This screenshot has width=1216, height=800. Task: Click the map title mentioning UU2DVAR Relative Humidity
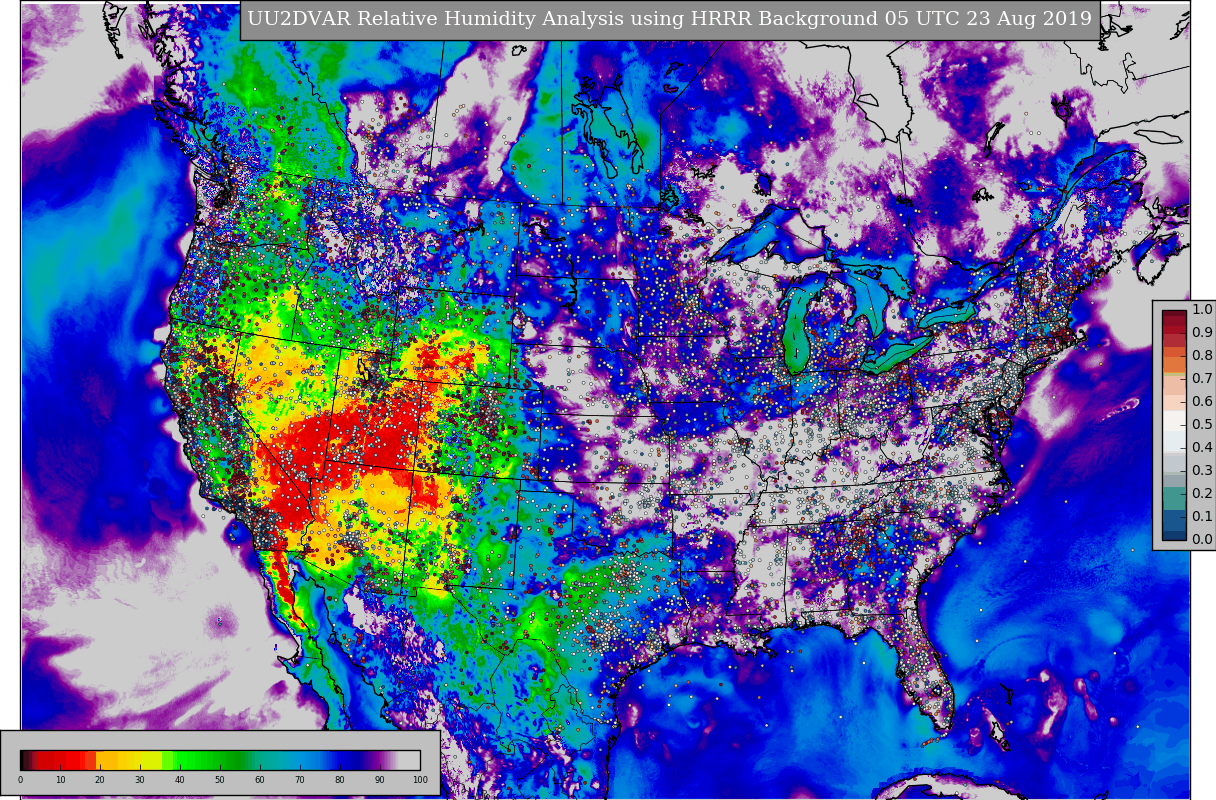tap(669, 20)
